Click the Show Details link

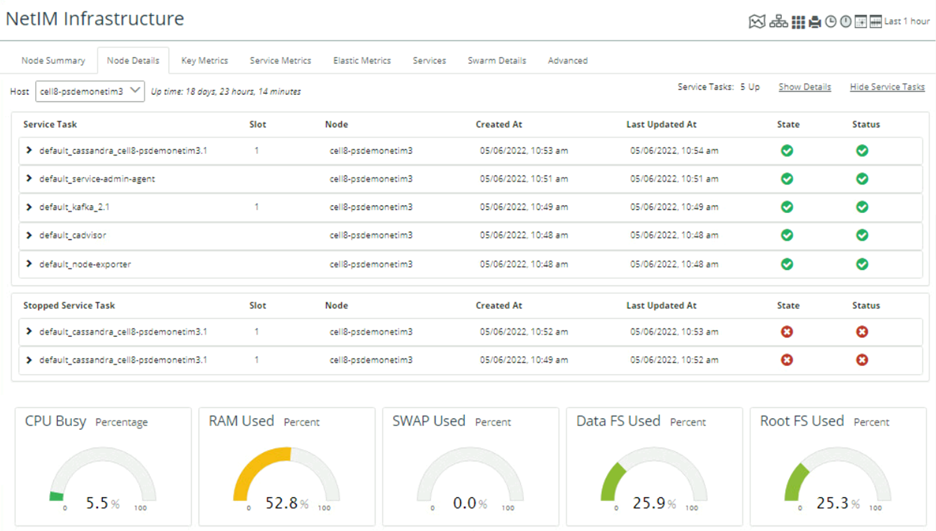point(805,87)
